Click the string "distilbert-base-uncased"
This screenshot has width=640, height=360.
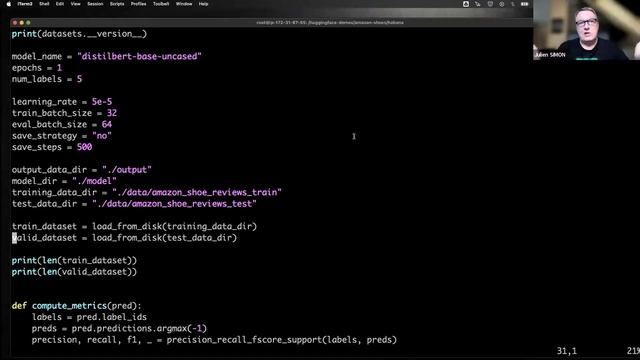click(139, 56)
